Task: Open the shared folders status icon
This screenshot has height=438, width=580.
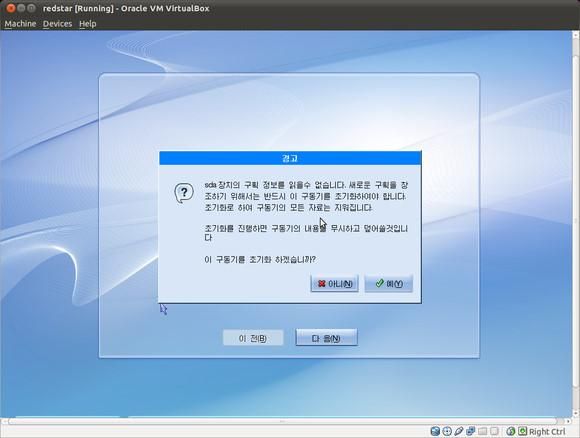Action: (x=483, y=431)
